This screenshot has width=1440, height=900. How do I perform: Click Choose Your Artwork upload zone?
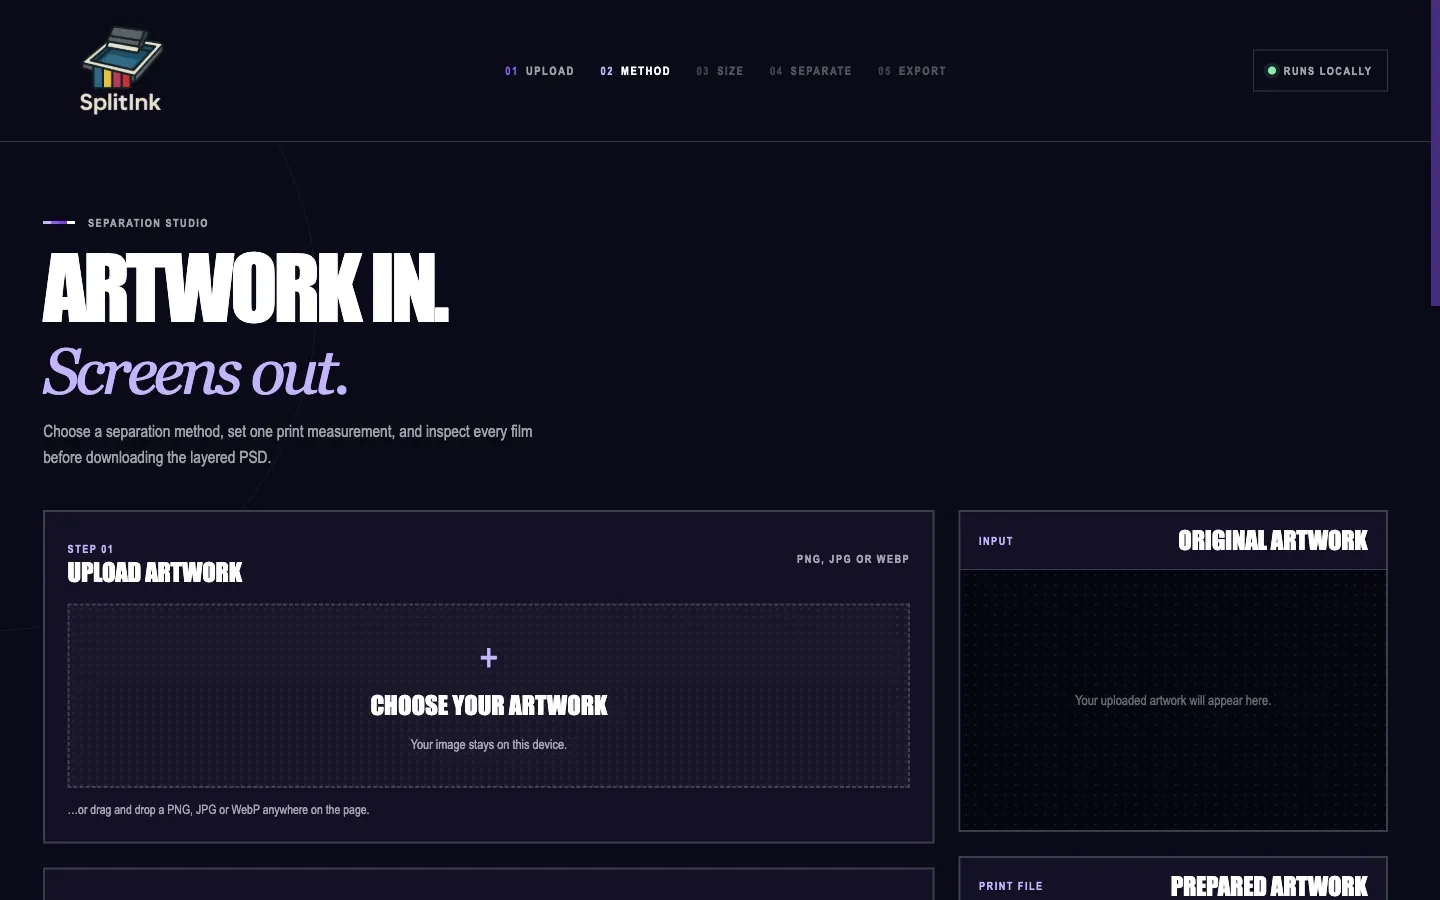489,696
